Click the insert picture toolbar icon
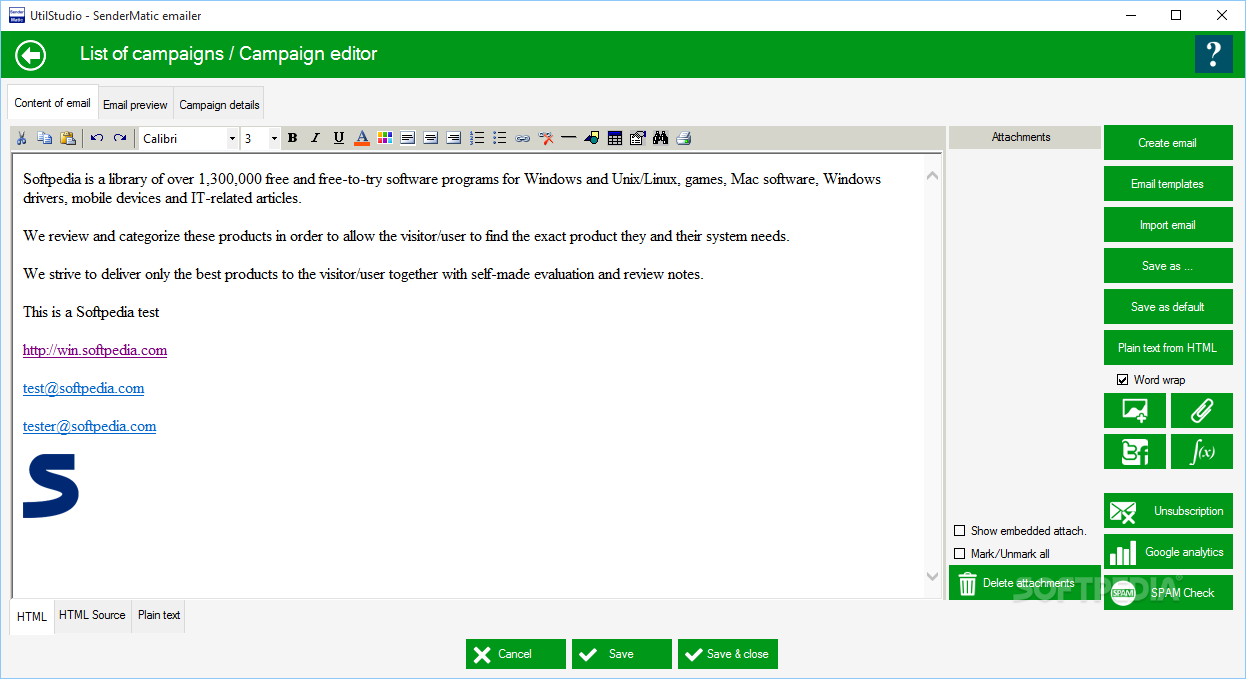 pos(592,138)
